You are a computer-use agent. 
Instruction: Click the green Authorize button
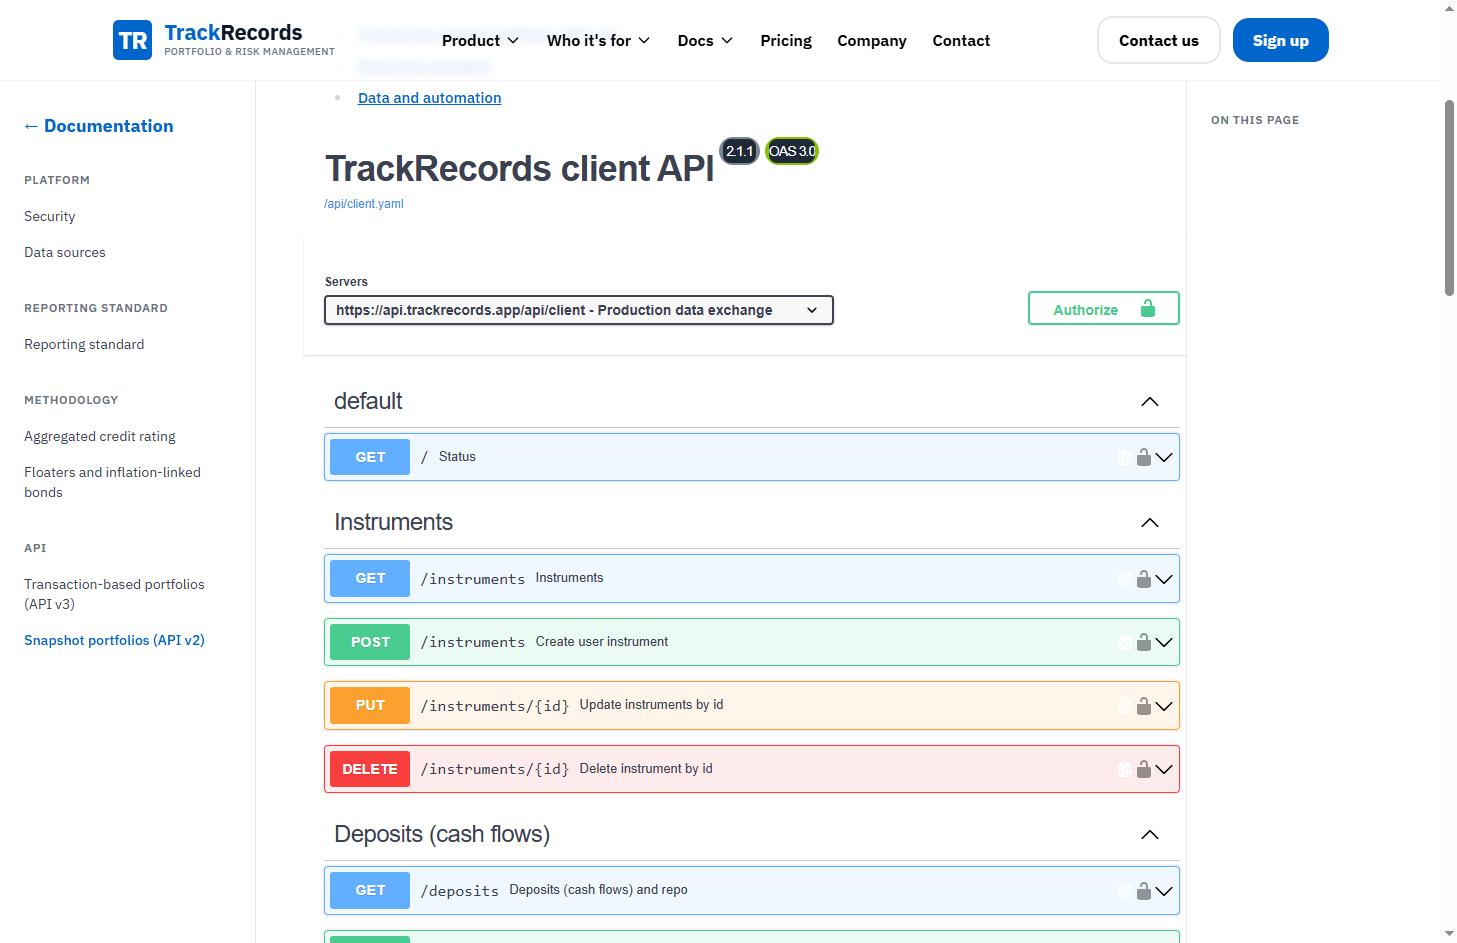click(x=1104, y=308)
